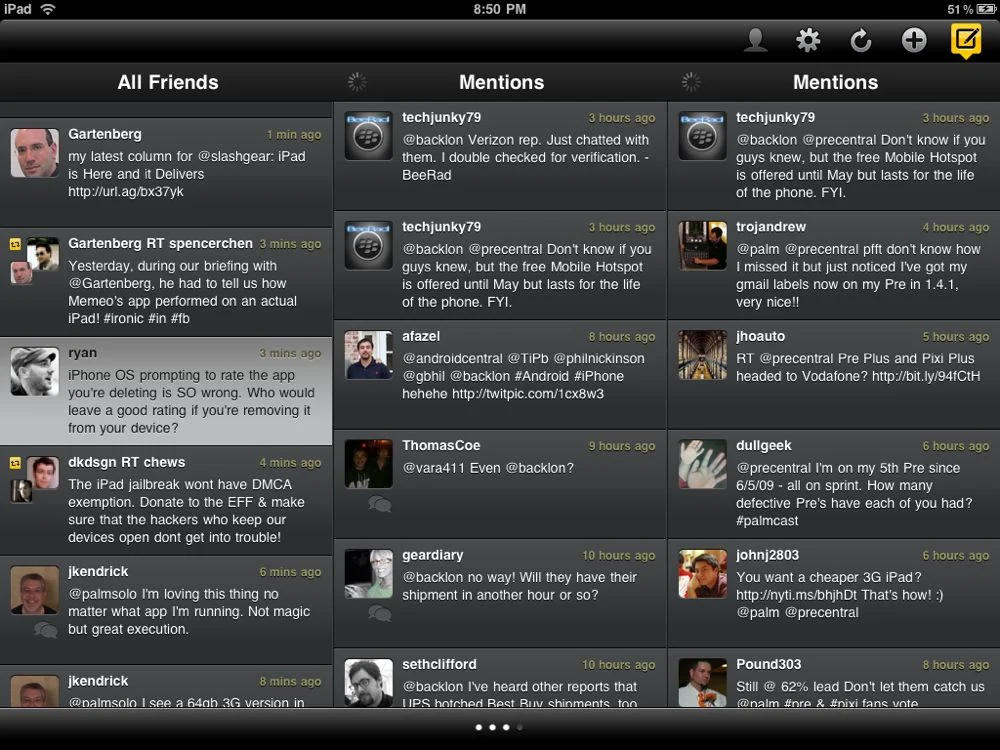
Task: Tap the BeeRad avatar on techjunky79's Verizon rep tweet
Action: 369,136
